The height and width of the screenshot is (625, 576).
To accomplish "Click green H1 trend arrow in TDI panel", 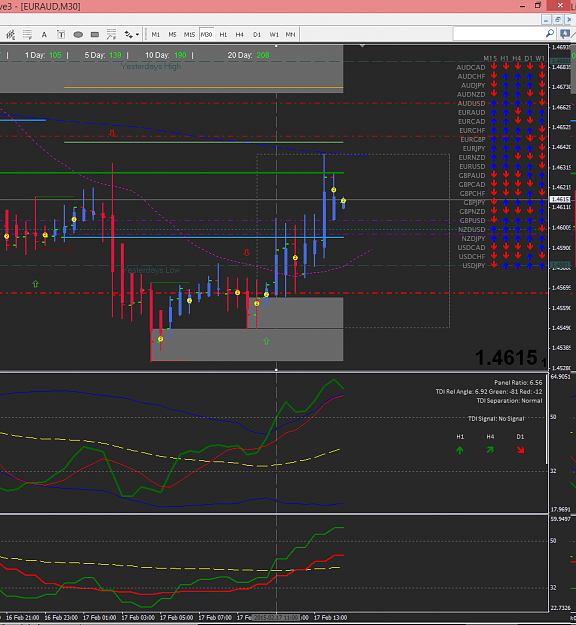I will click(460, 450).
